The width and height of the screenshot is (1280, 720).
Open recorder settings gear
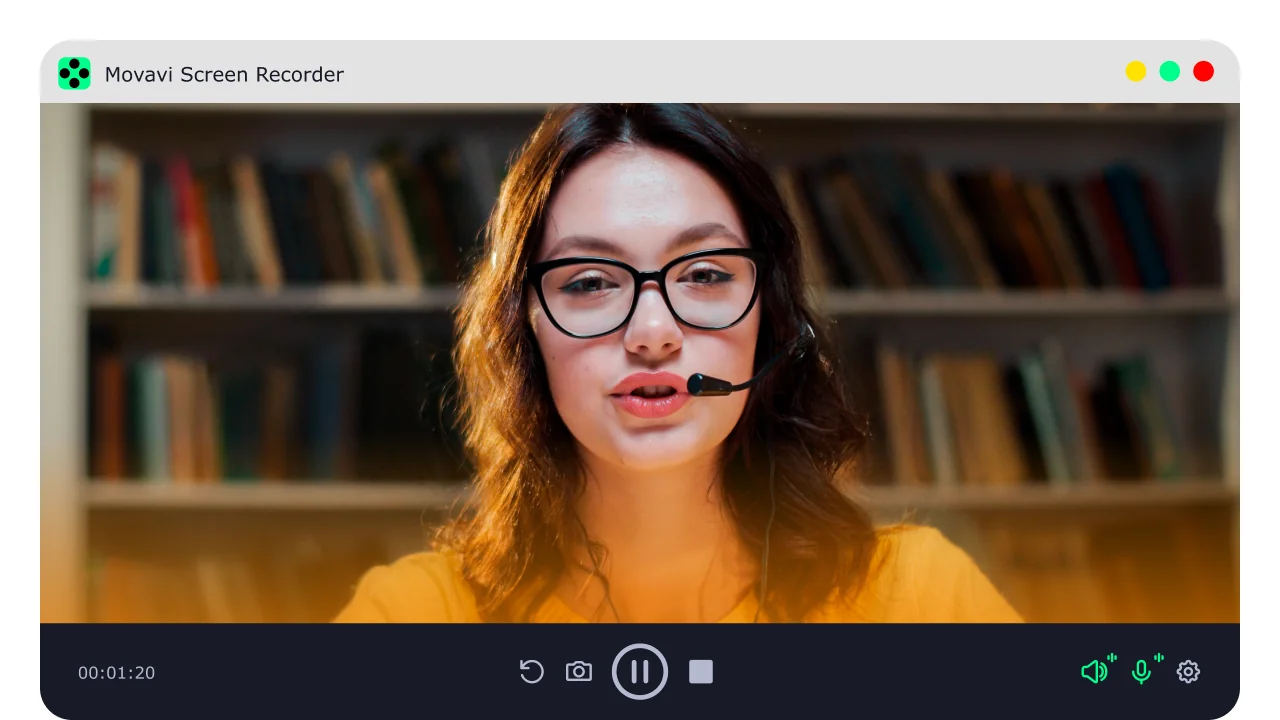(1188, 671)
